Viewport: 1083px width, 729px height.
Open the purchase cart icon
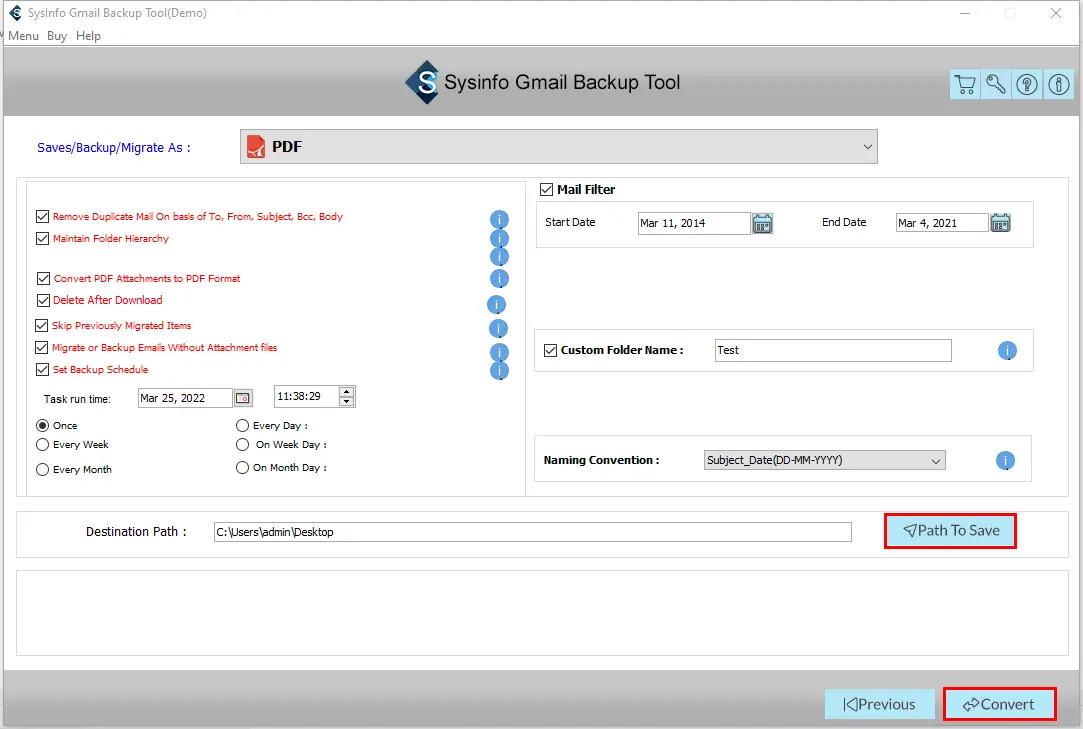pos(963,84)
